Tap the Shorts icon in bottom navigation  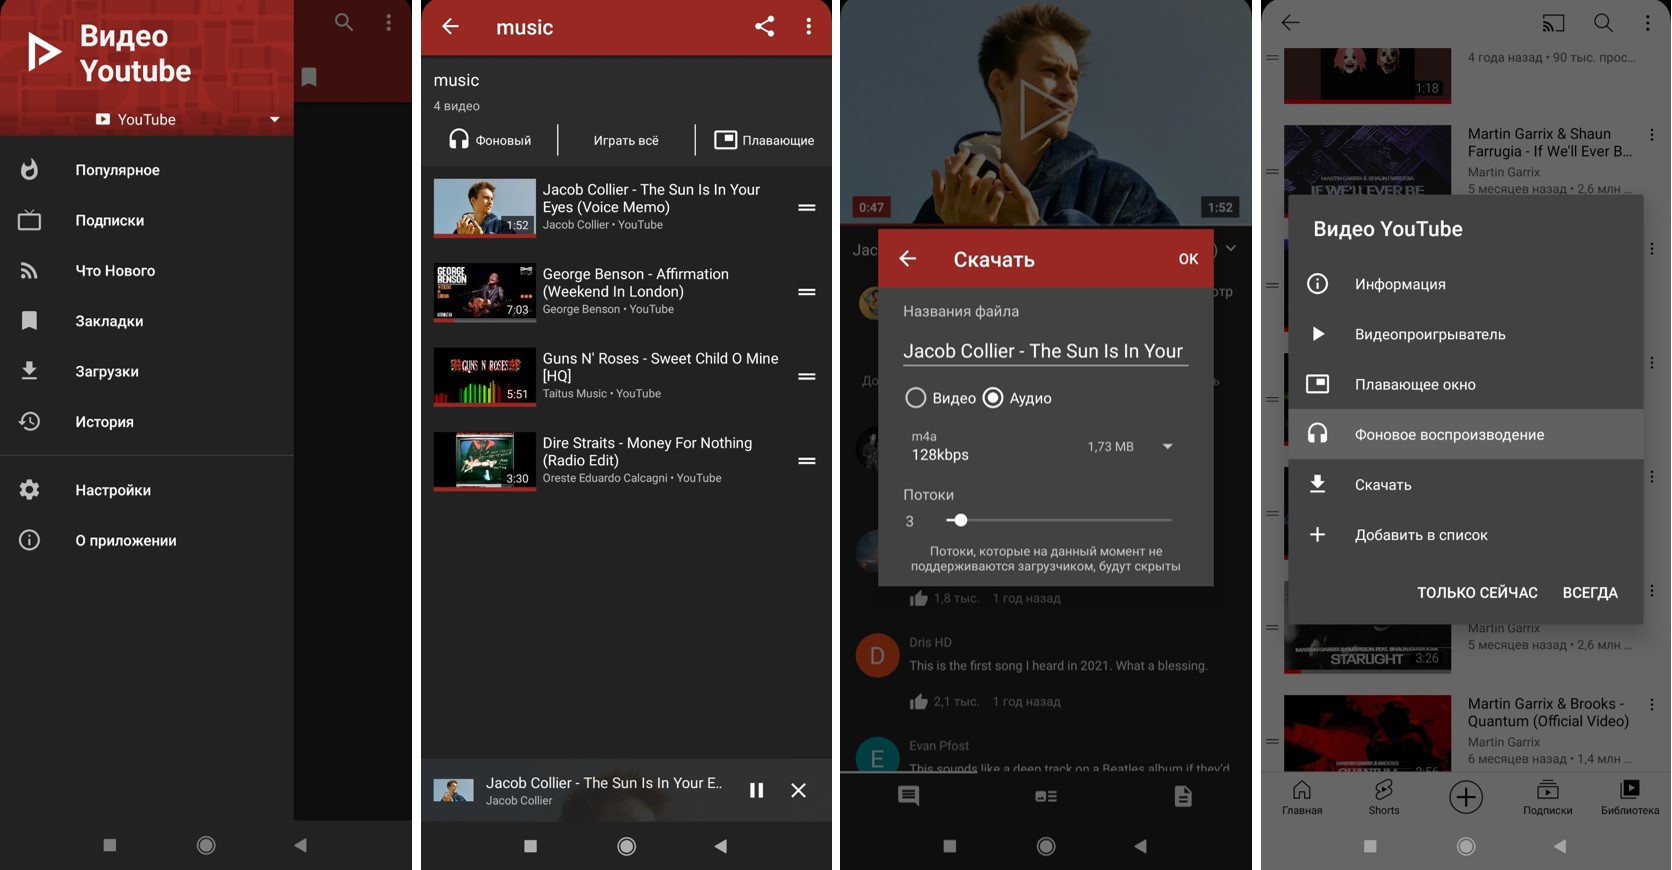[x=1384, y=796]
